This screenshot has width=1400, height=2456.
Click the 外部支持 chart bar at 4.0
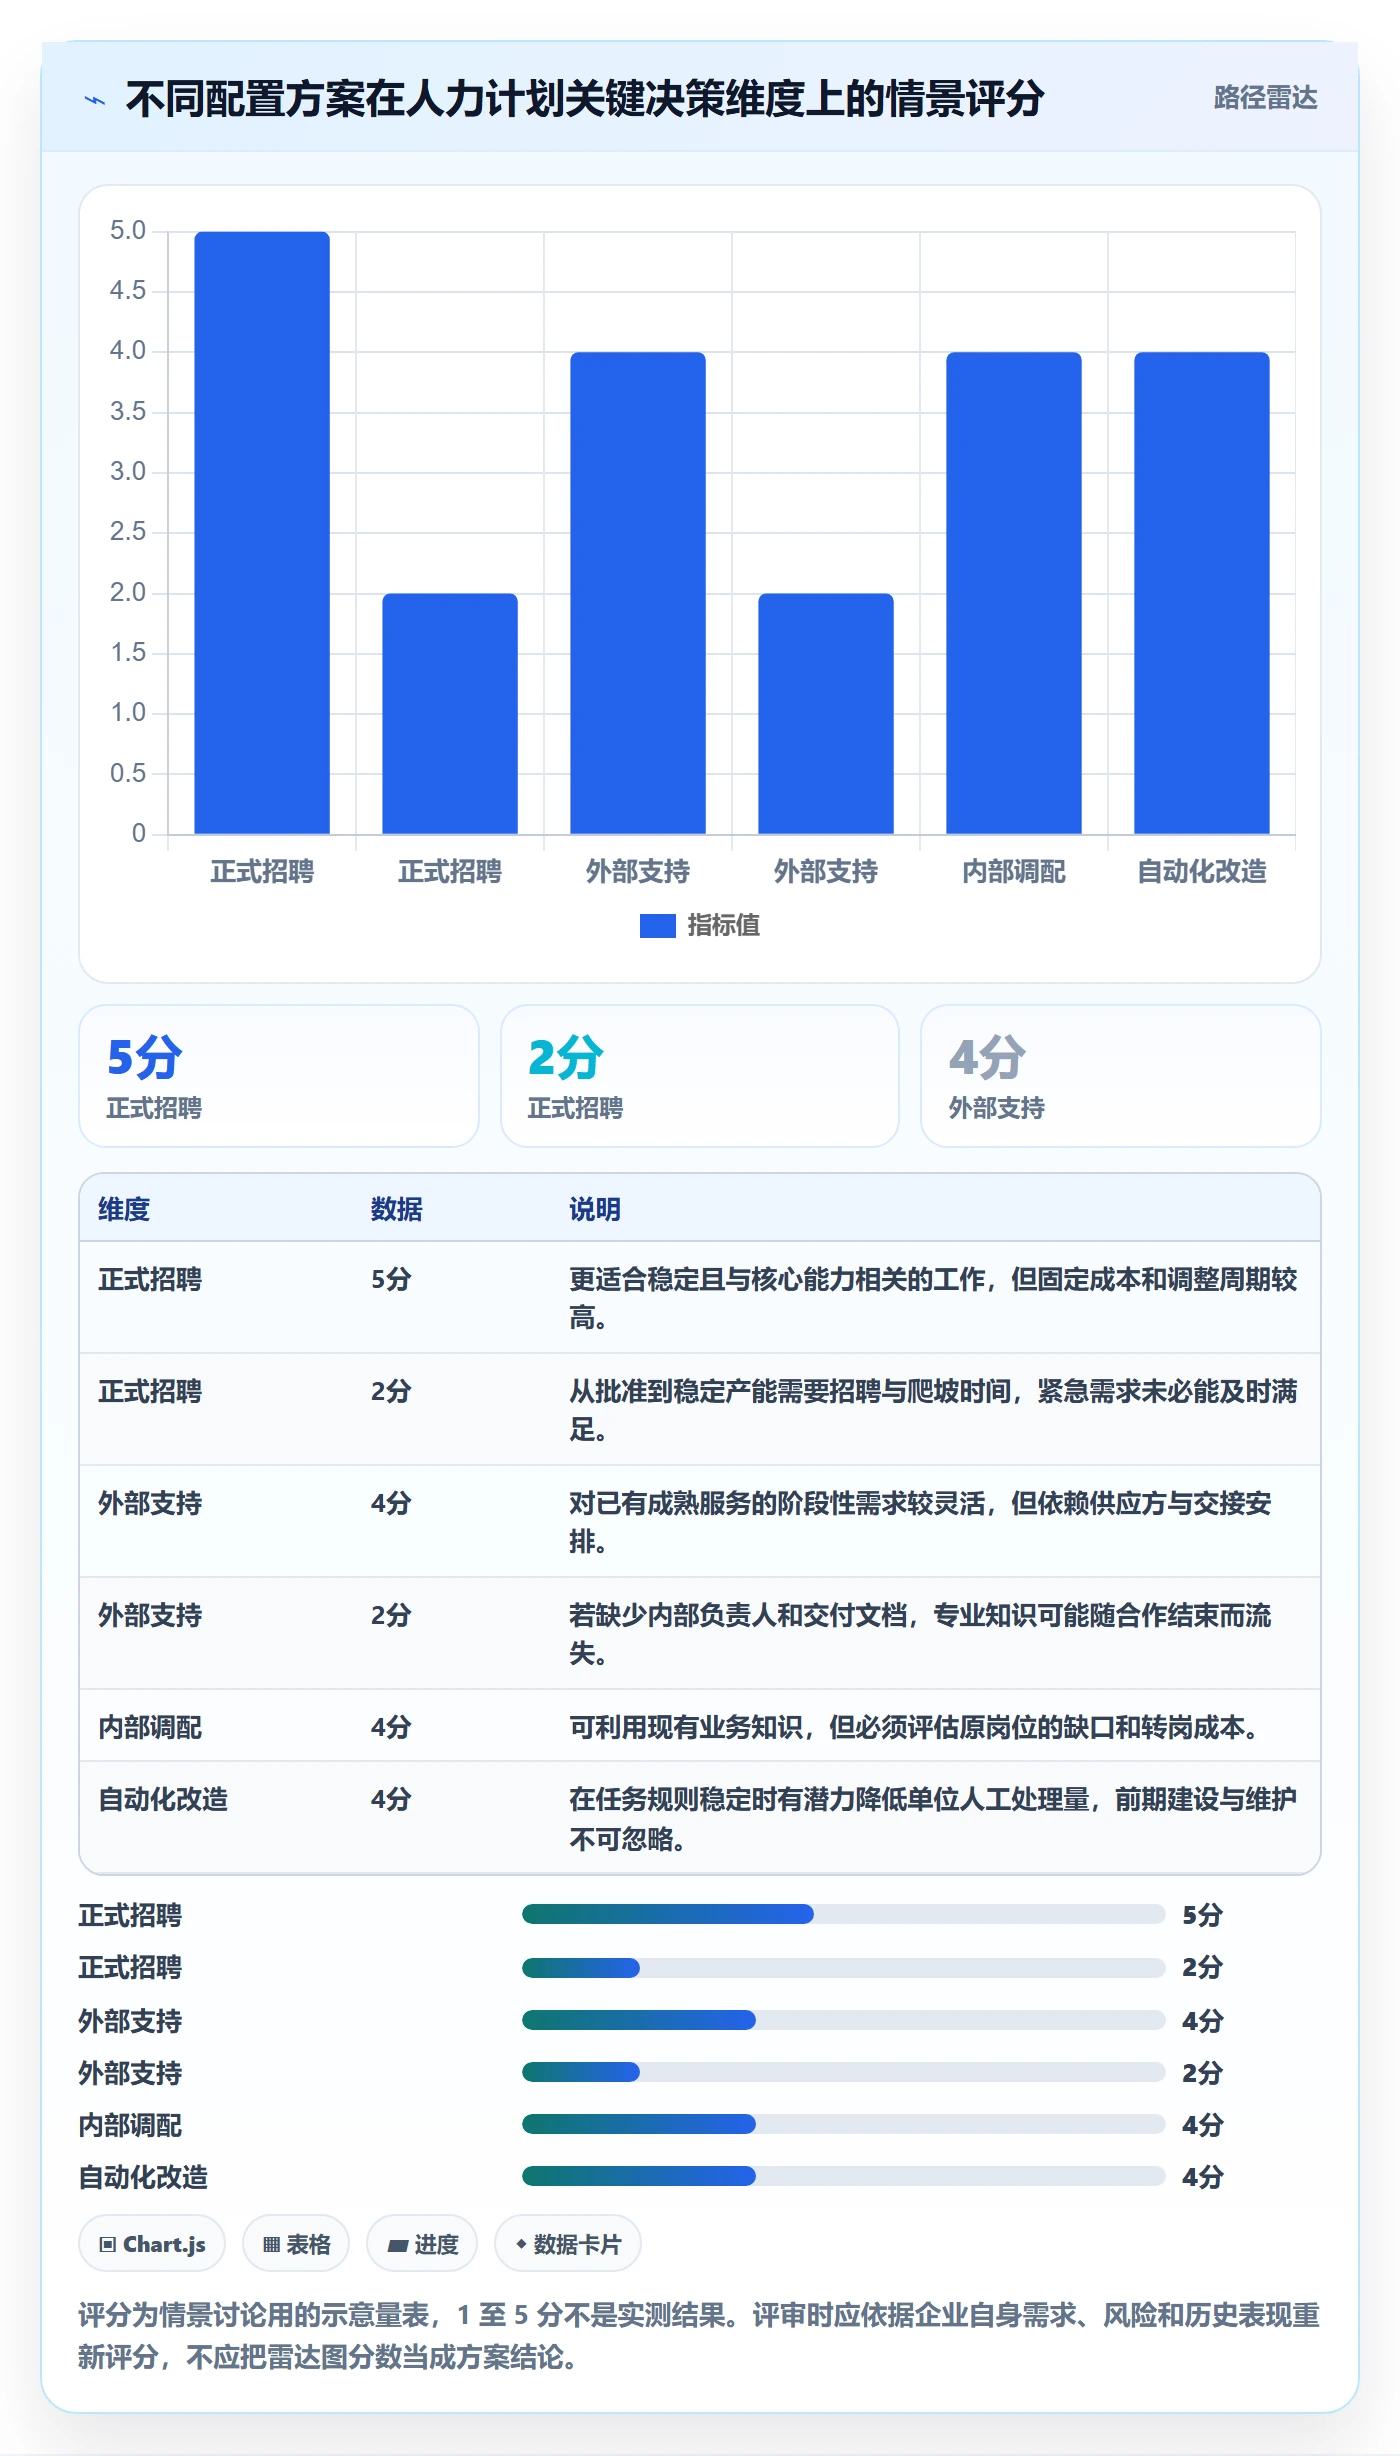coord(638,593)
